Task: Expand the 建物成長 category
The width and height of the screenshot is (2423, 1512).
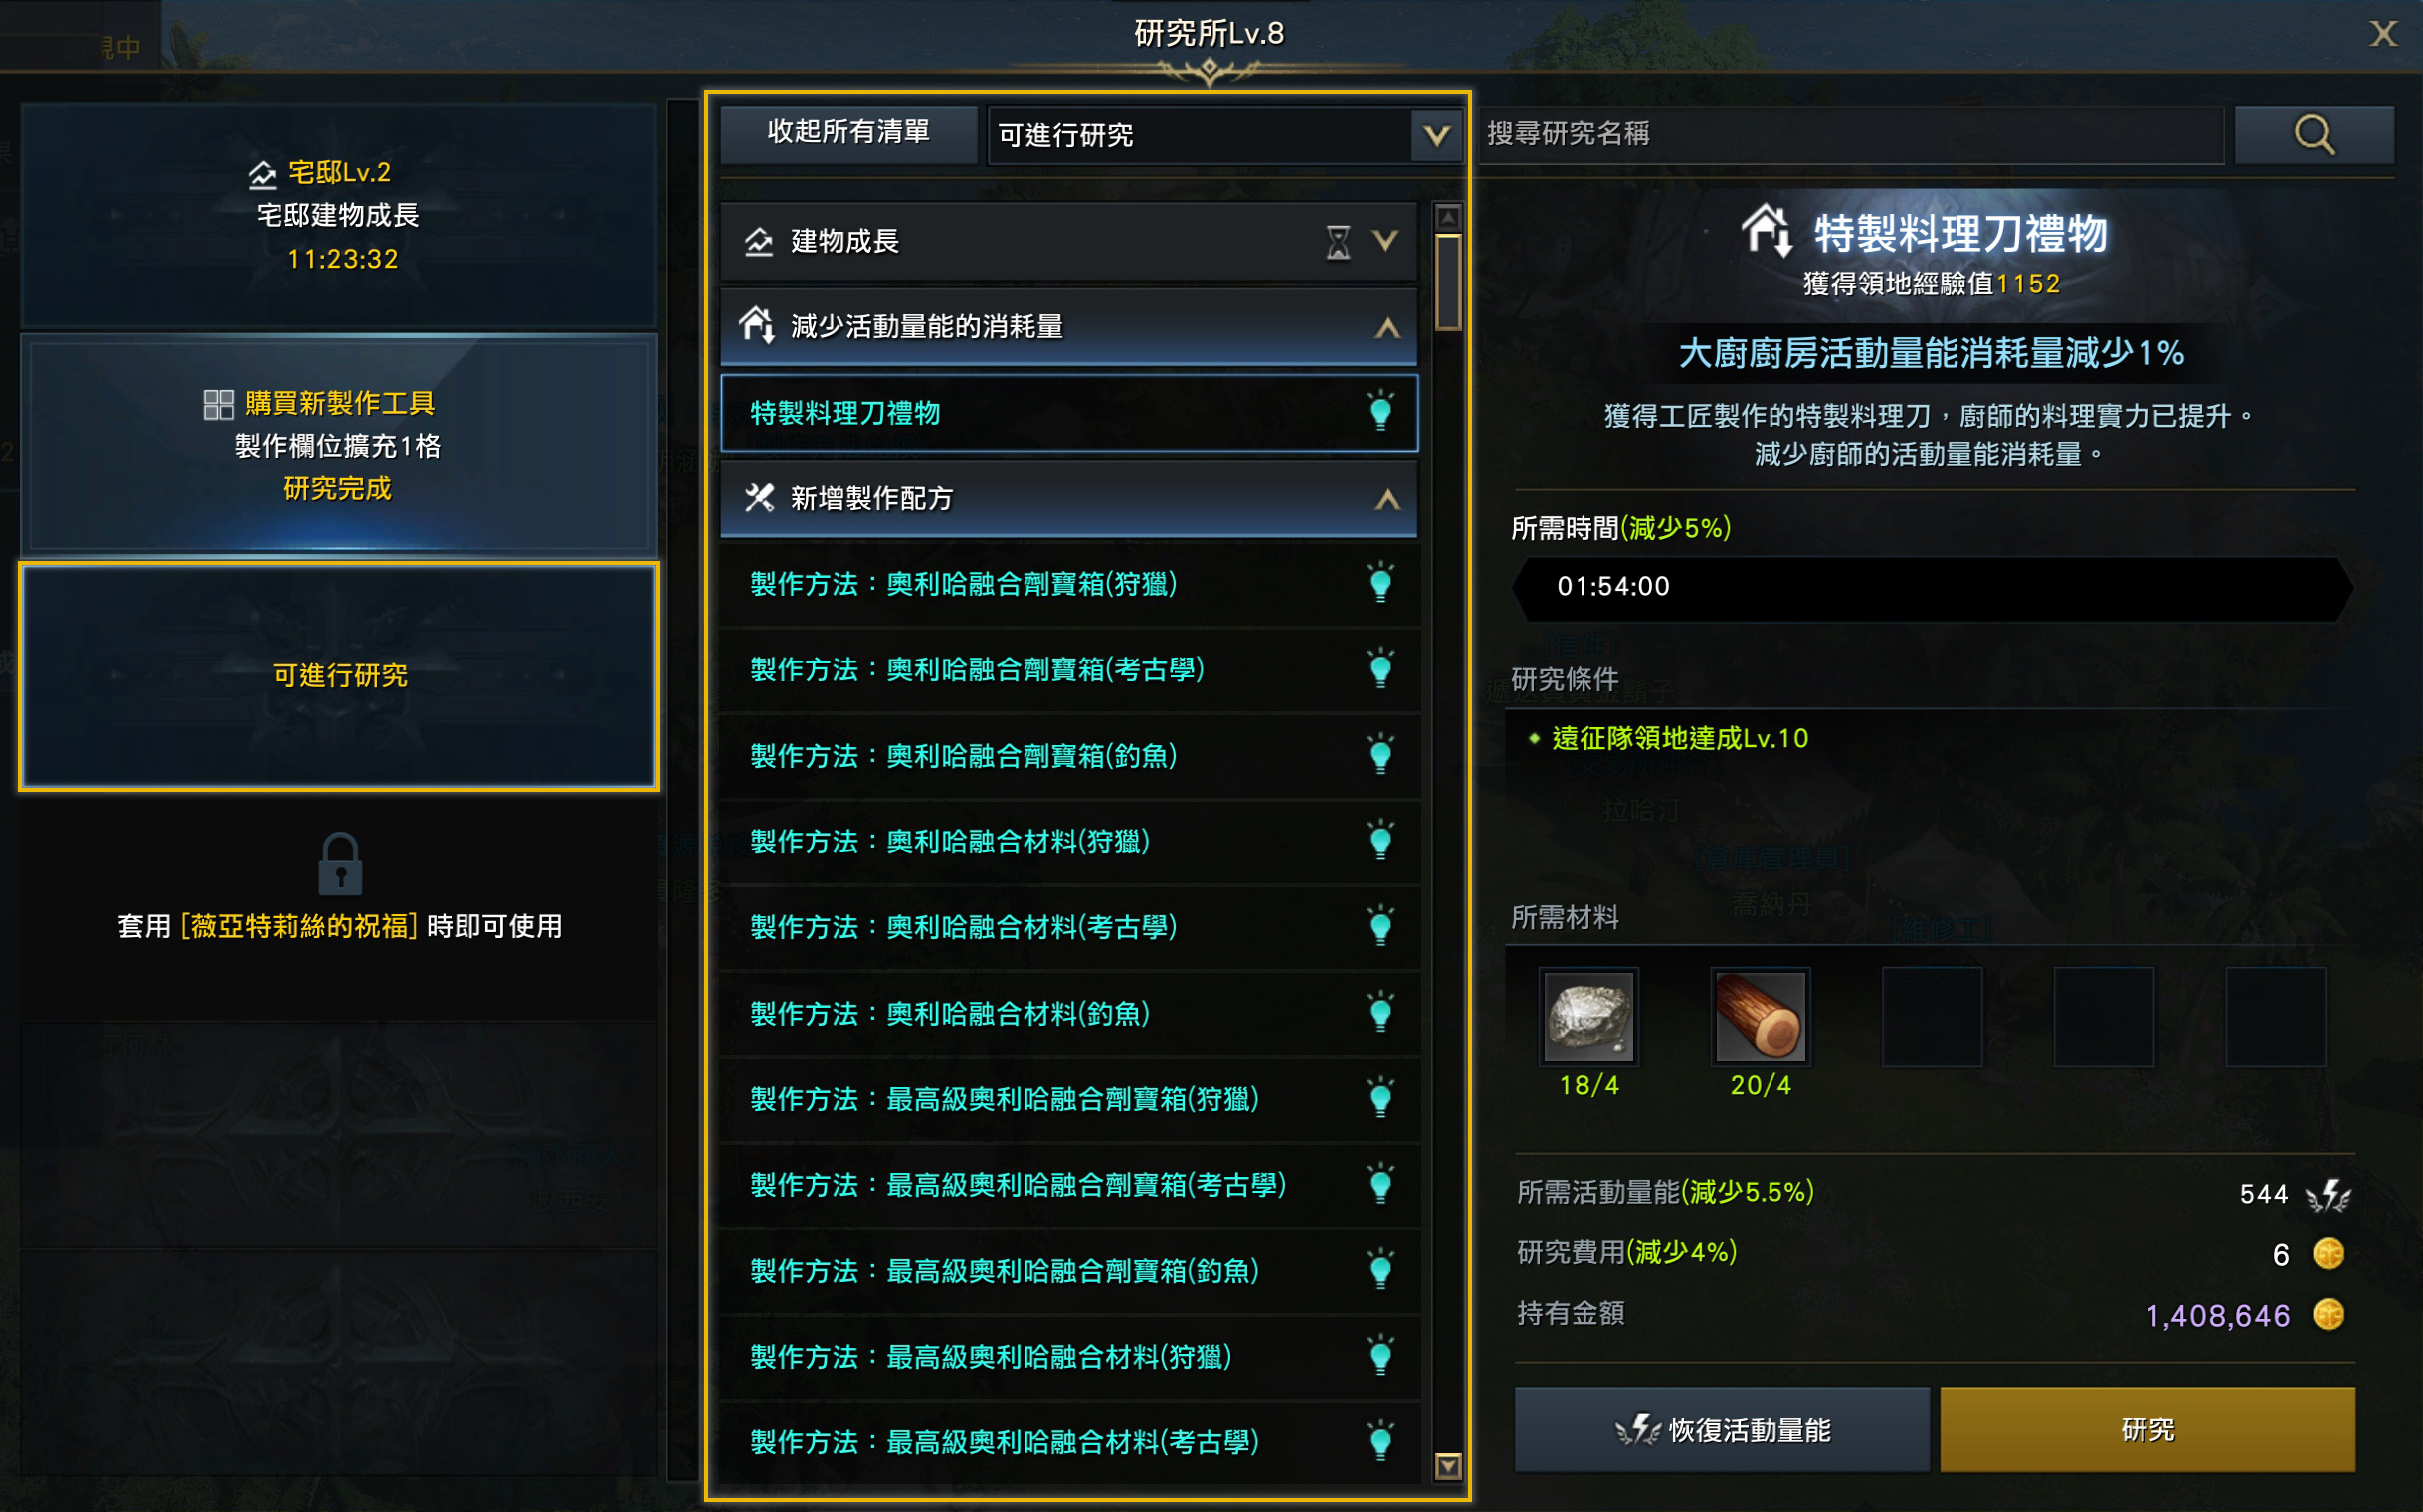Action: tap(1385, 241)
